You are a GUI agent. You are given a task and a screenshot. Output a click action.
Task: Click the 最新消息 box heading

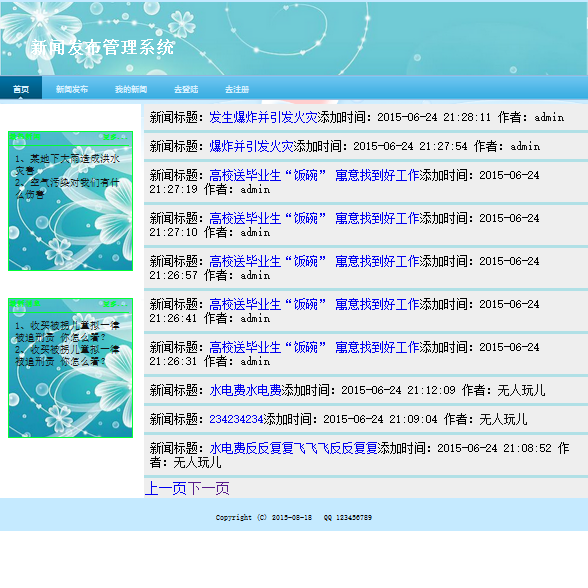point(25,304)
